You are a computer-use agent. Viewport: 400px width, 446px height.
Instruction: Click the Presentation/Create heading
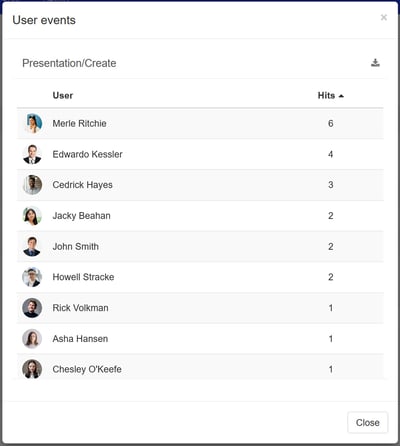pyautogui.click(x=69, y=63)
